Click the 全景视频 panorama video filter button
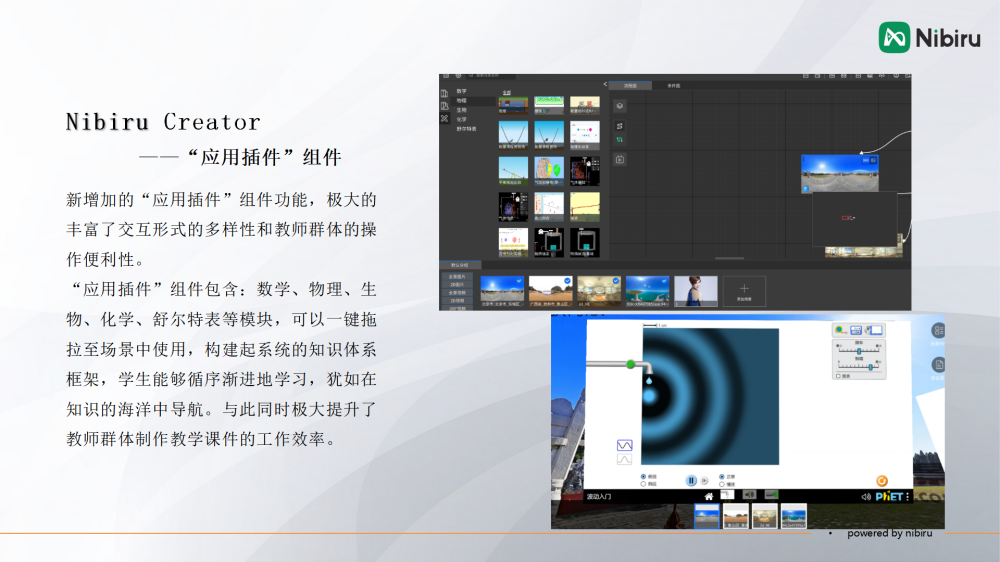Viewport: 1000px width, 562px height. point(457,293)
